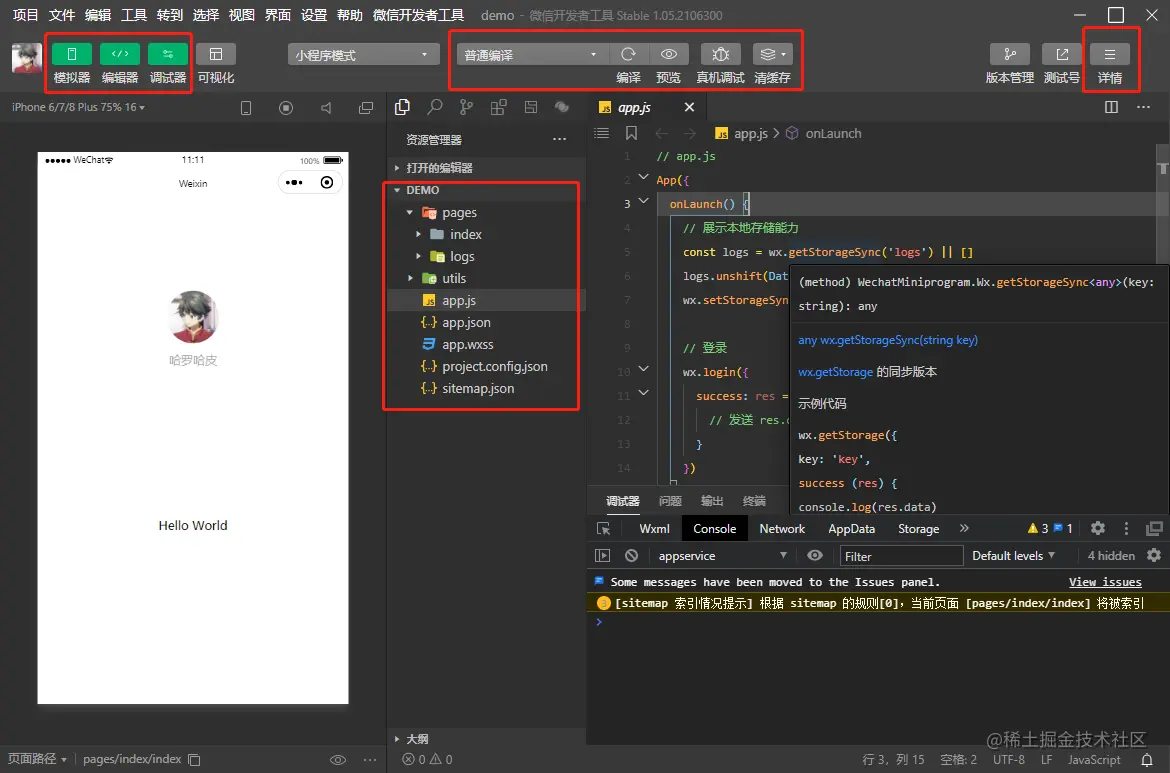The image size is (1170, 773).
Task: Open the search magnifier icon in sidebar
Action: click(434, 107)
